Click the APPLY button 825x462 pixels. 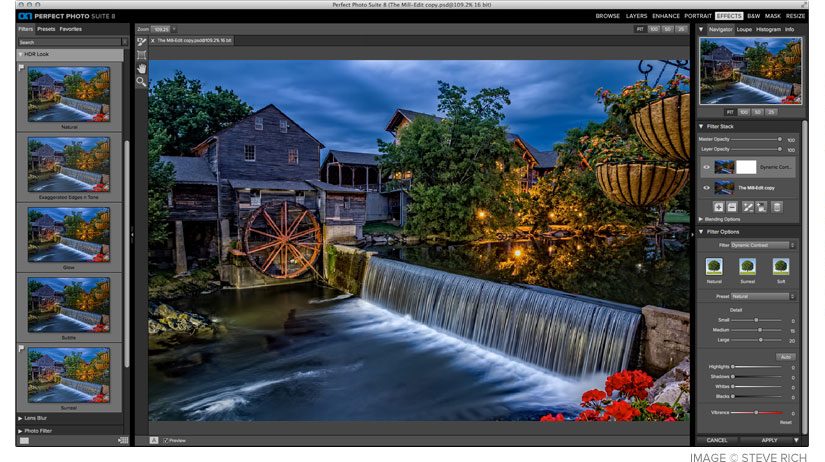click(769, 440)
